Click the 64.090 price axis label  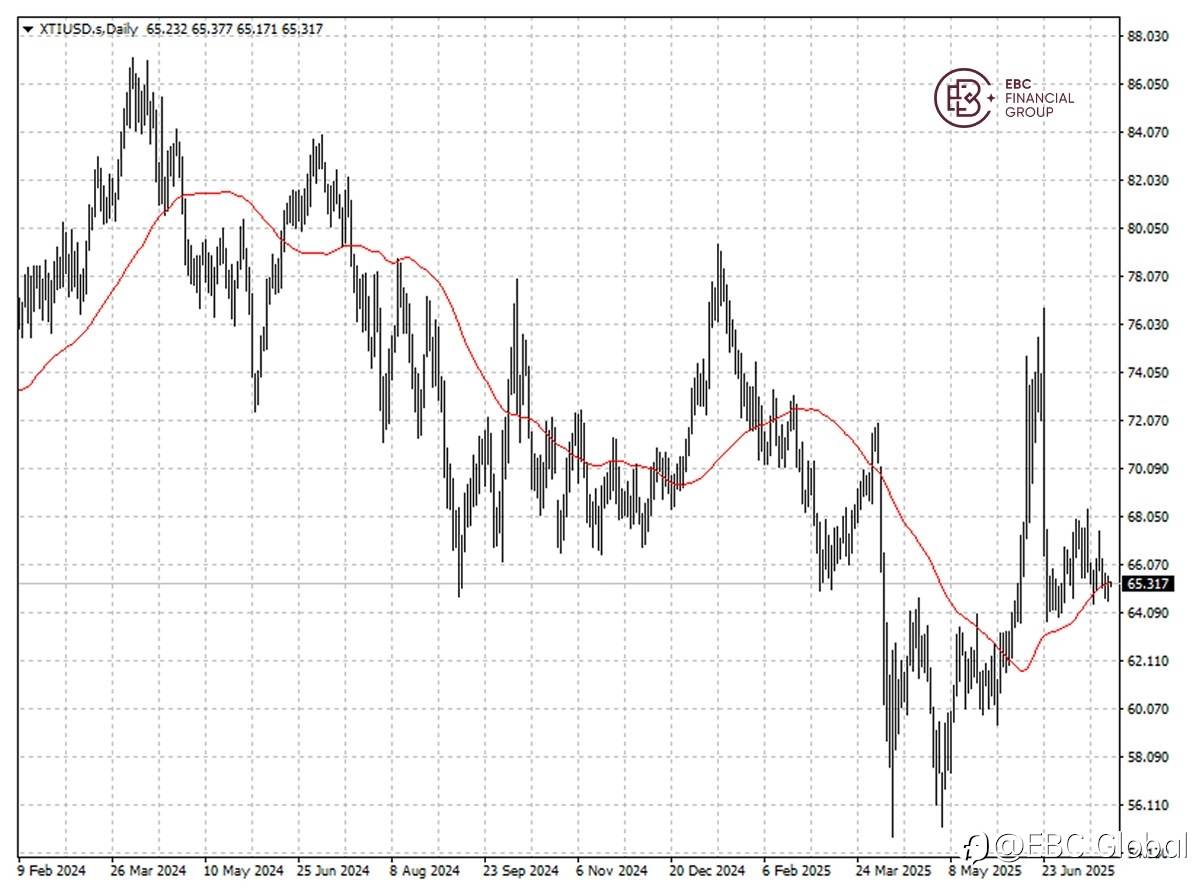tap(1148, 612)
